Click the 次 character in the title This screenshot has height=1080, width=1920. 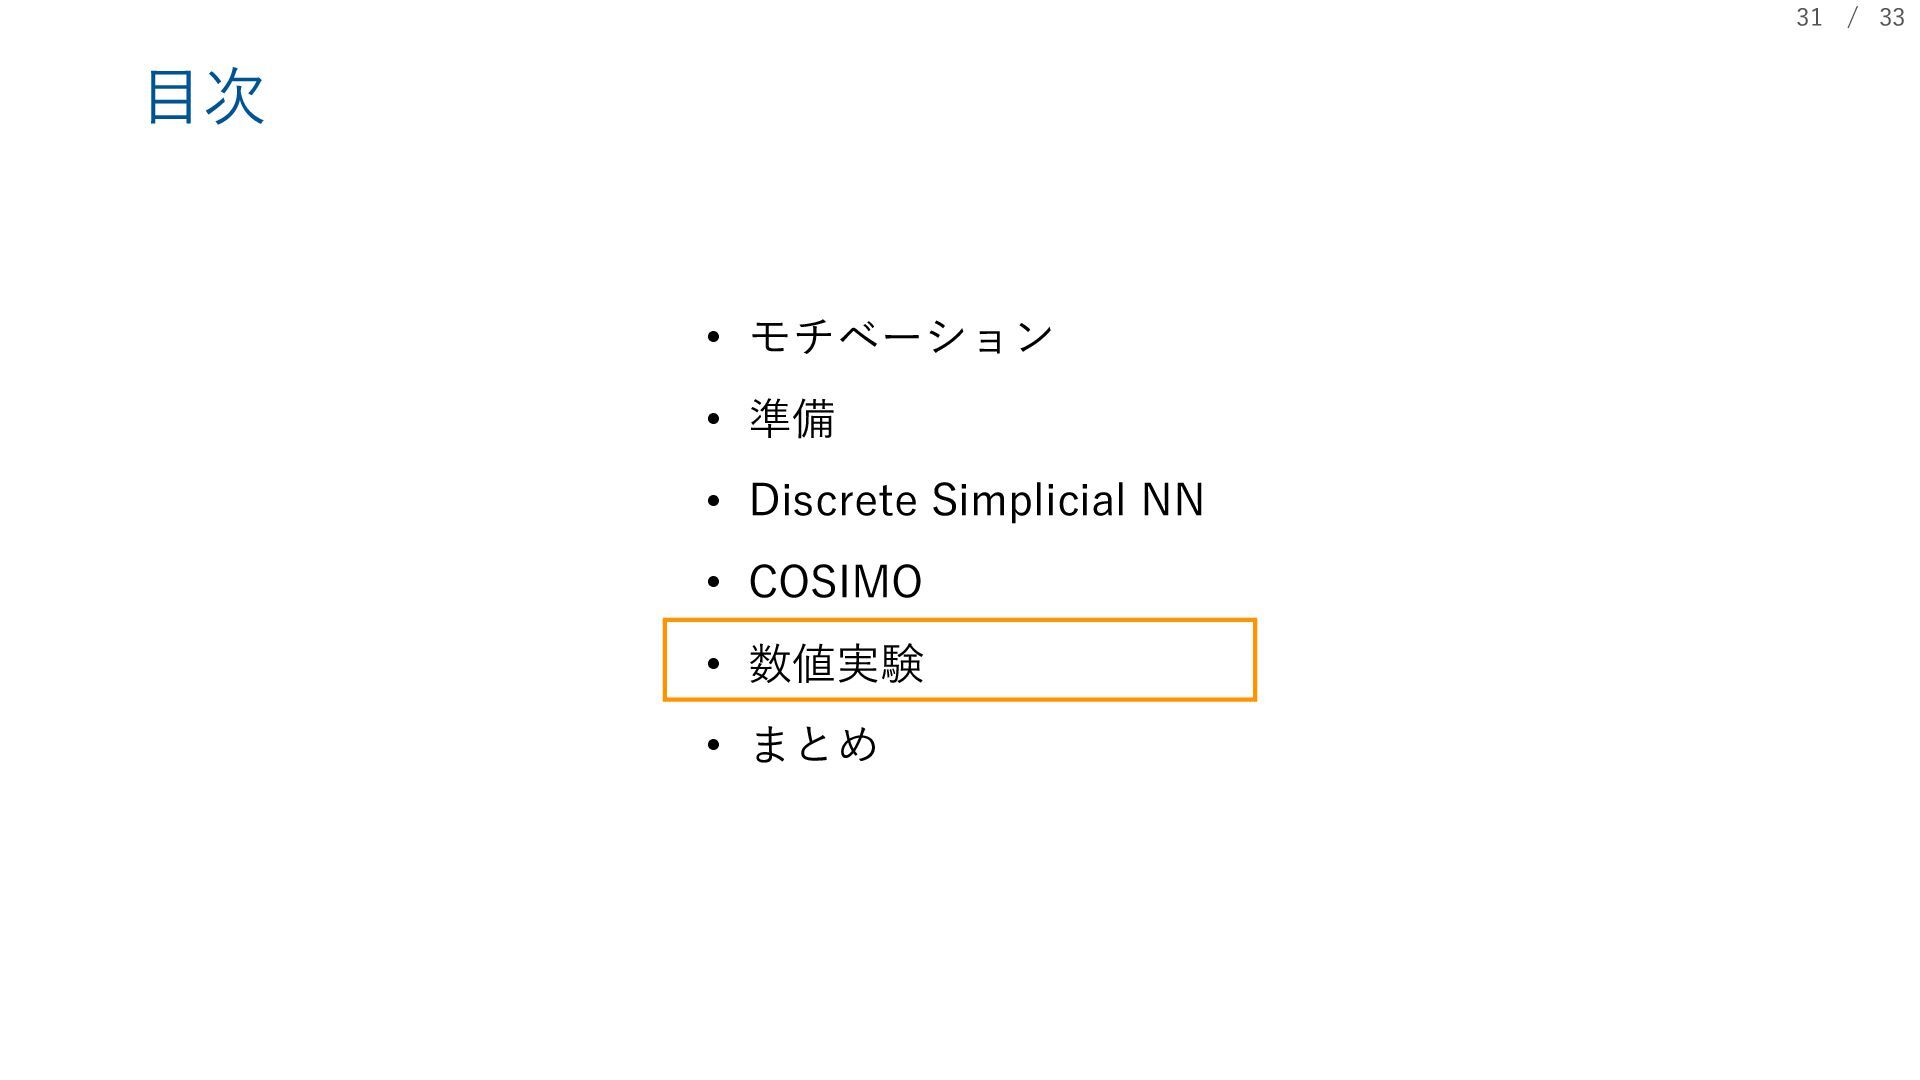(236, 97)
